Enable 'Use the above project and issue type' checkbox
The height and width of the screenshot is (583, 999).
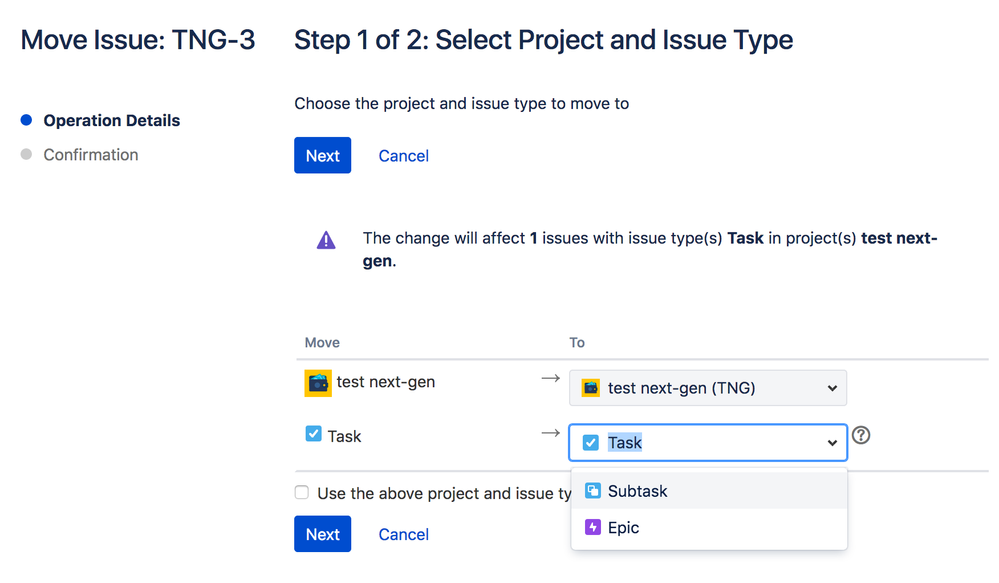pyautogui.click(x=301, y=493)
